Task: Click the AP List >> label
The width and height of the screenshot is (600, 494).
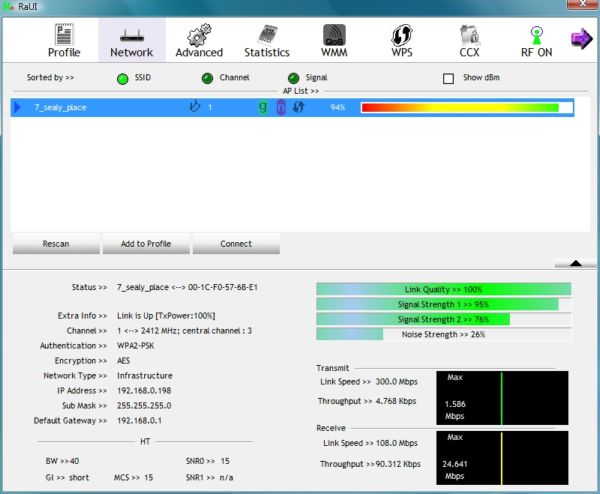Action: point(301,91)
